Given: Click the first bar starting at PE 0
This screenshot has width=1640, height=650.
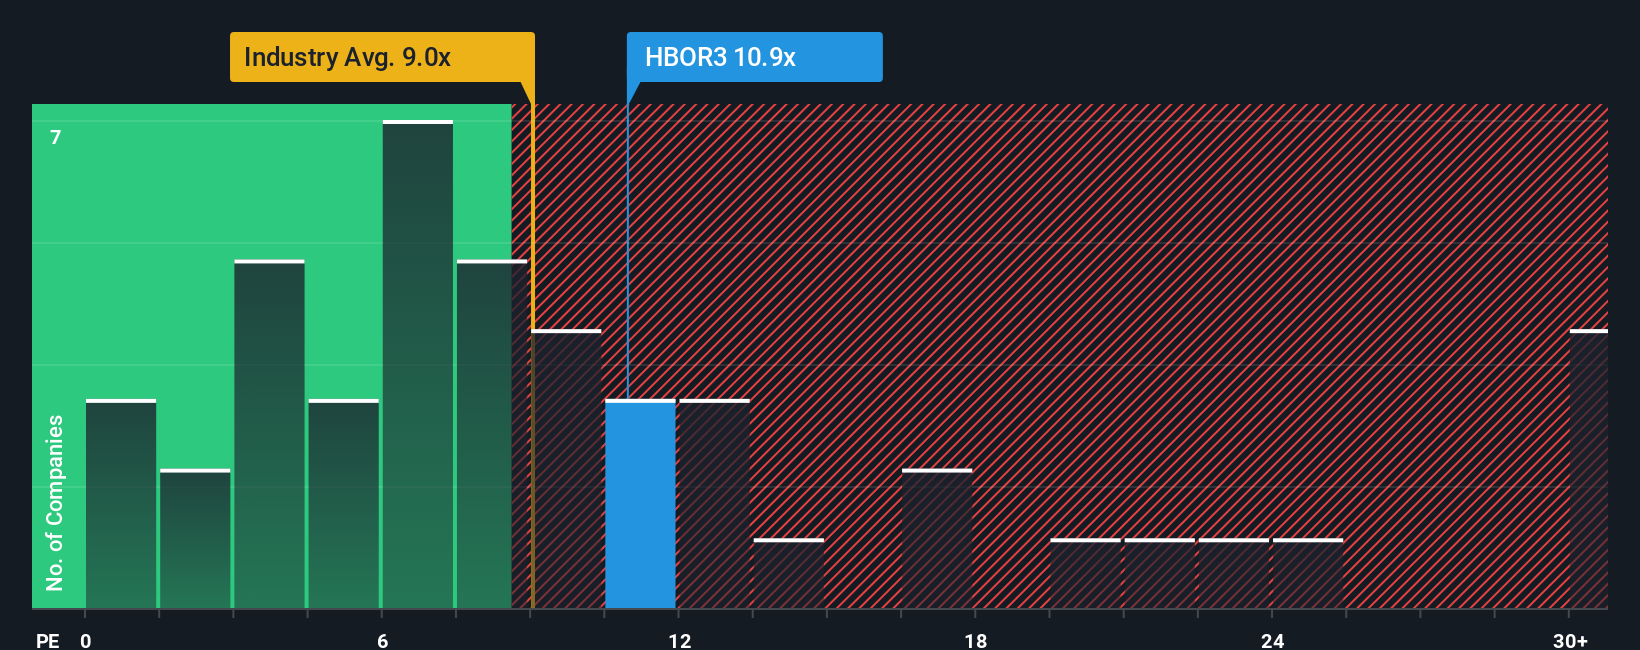Looking at the screenshot, I should tap(121, 504).
